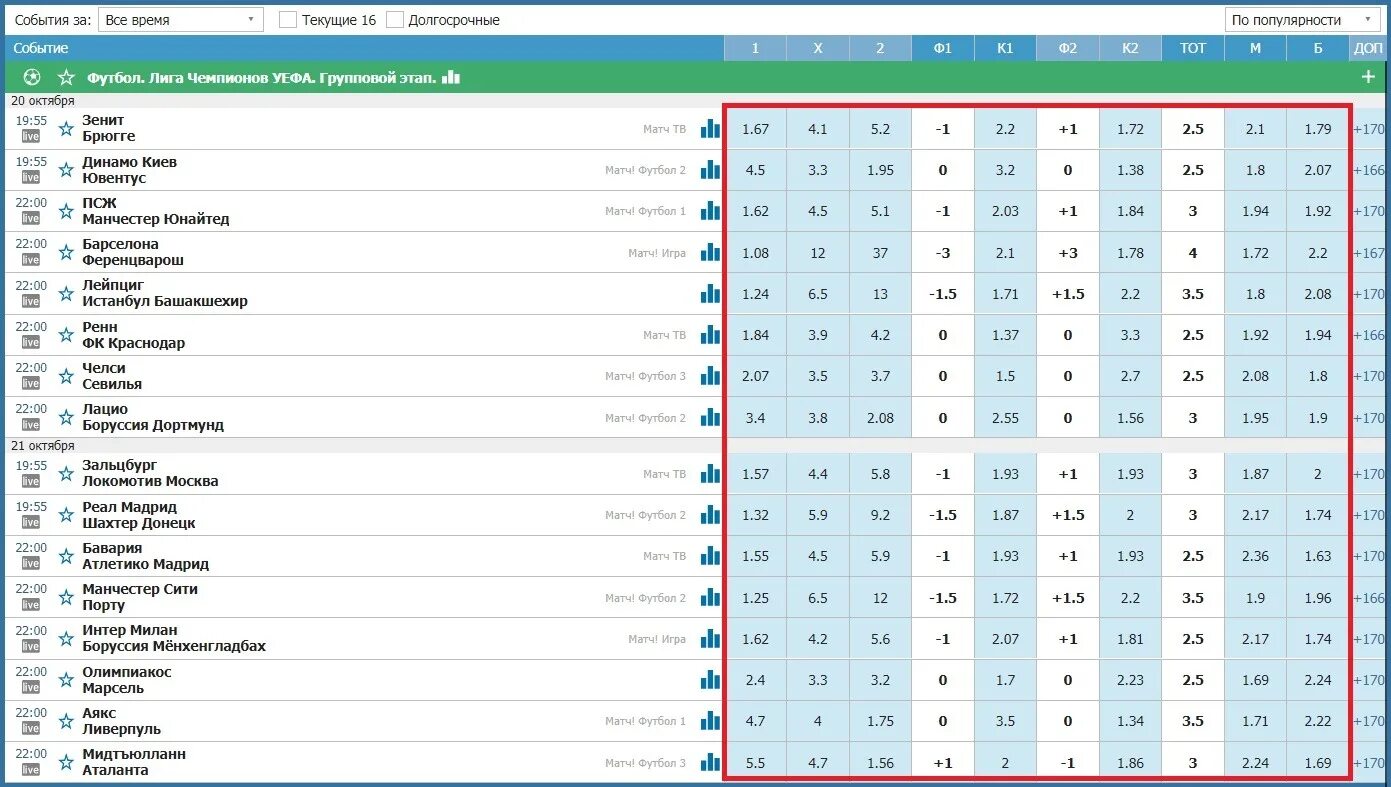Click live badge for Зенит – Брюгге
Screen dimensions: 1391x787
[x=31, y=136]
